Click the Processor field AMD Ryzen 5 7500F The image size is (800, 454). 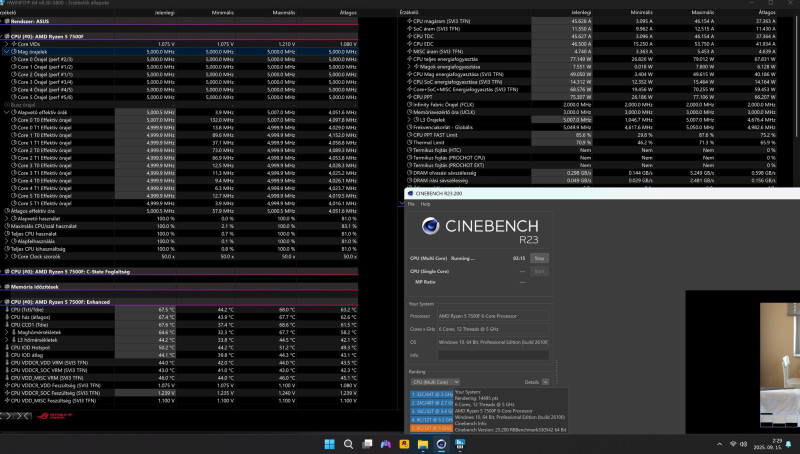tap(493, 316)
